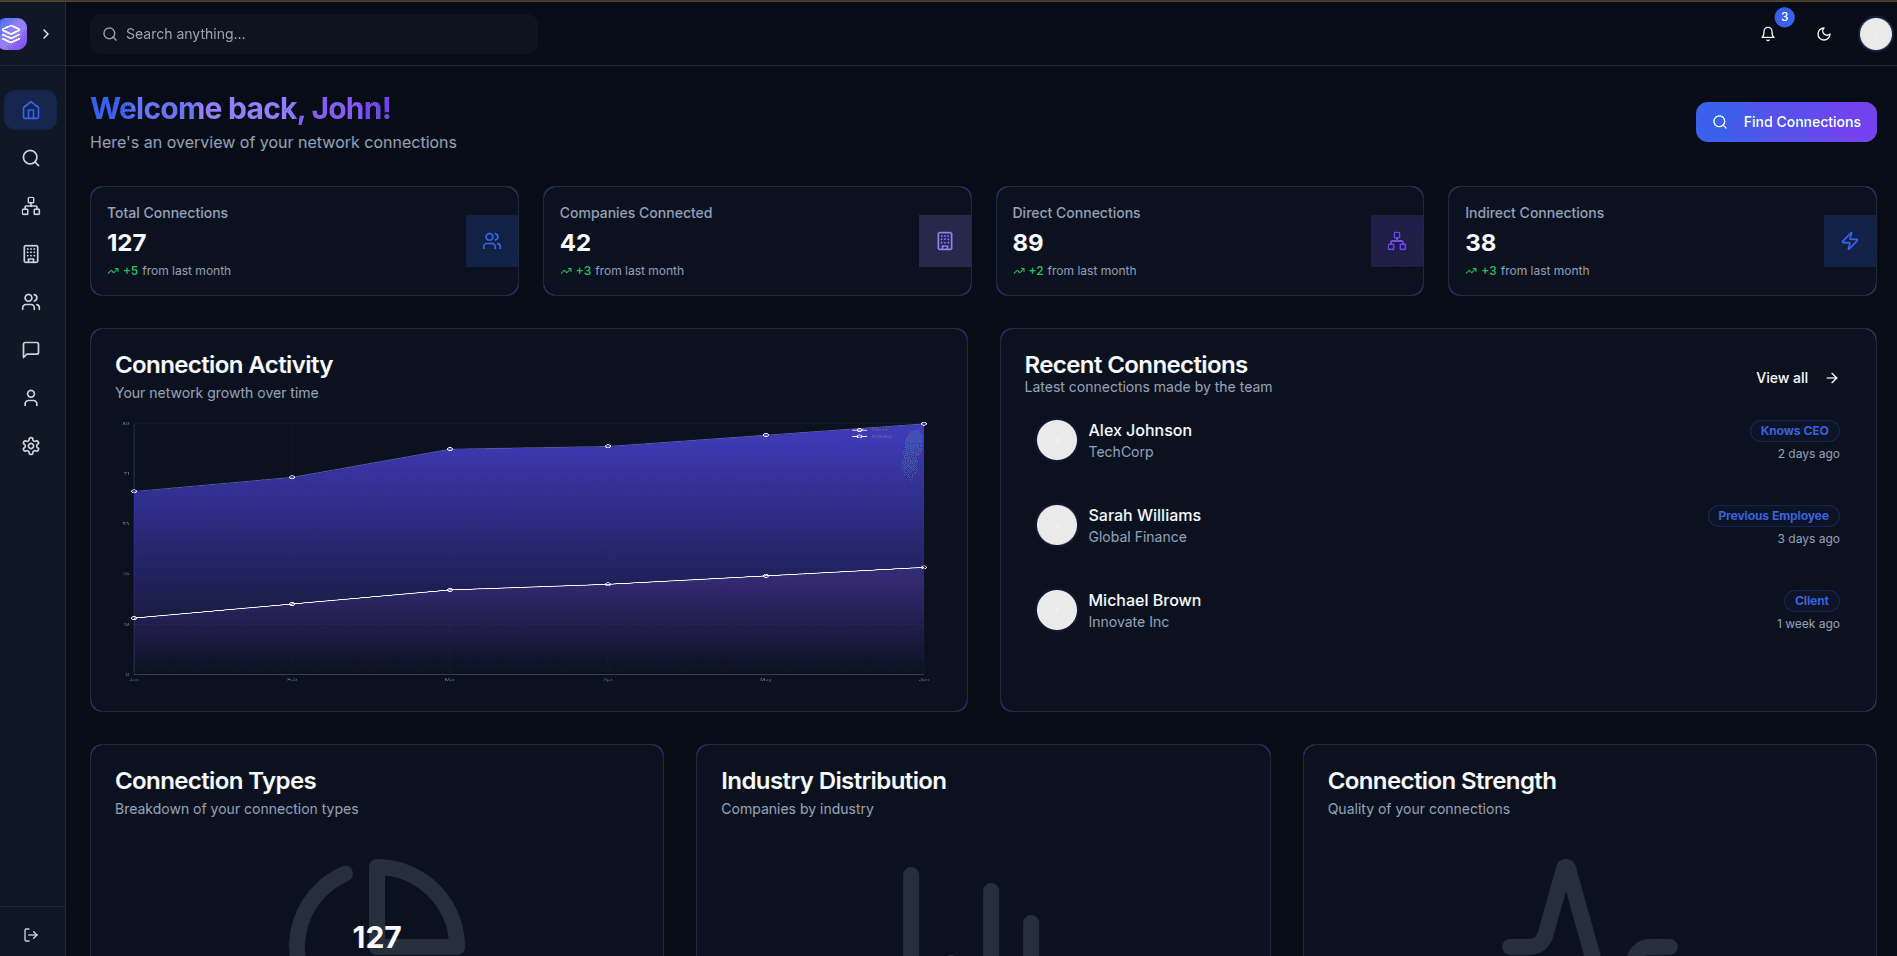Screen dimensions: 1897x956
Task: Open the profile person sidebar icon
Action: click(x=31, y=398)
